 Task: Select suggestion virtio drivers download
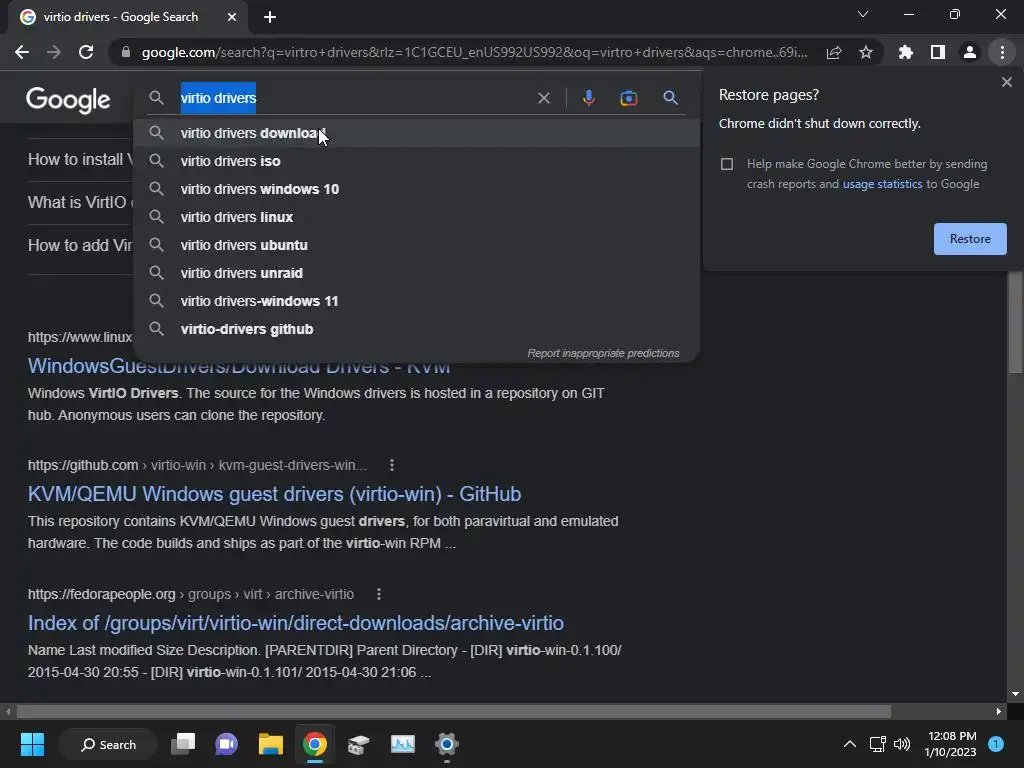[x=416, y=133]
